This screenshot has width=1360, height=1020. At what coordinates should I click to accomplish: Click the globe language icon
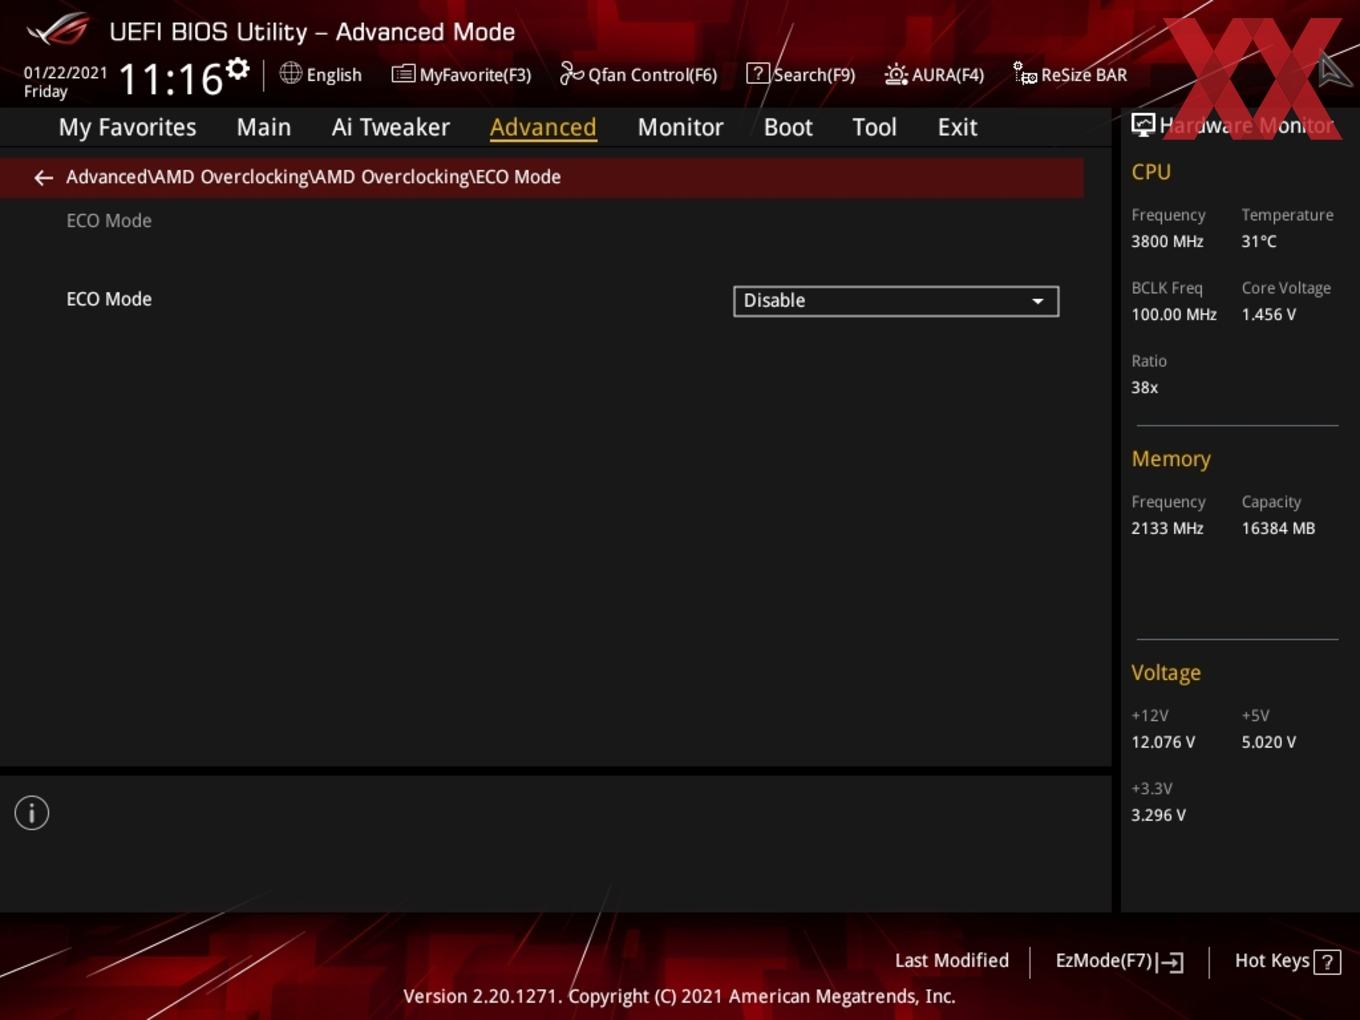click(x=290, y=73)
